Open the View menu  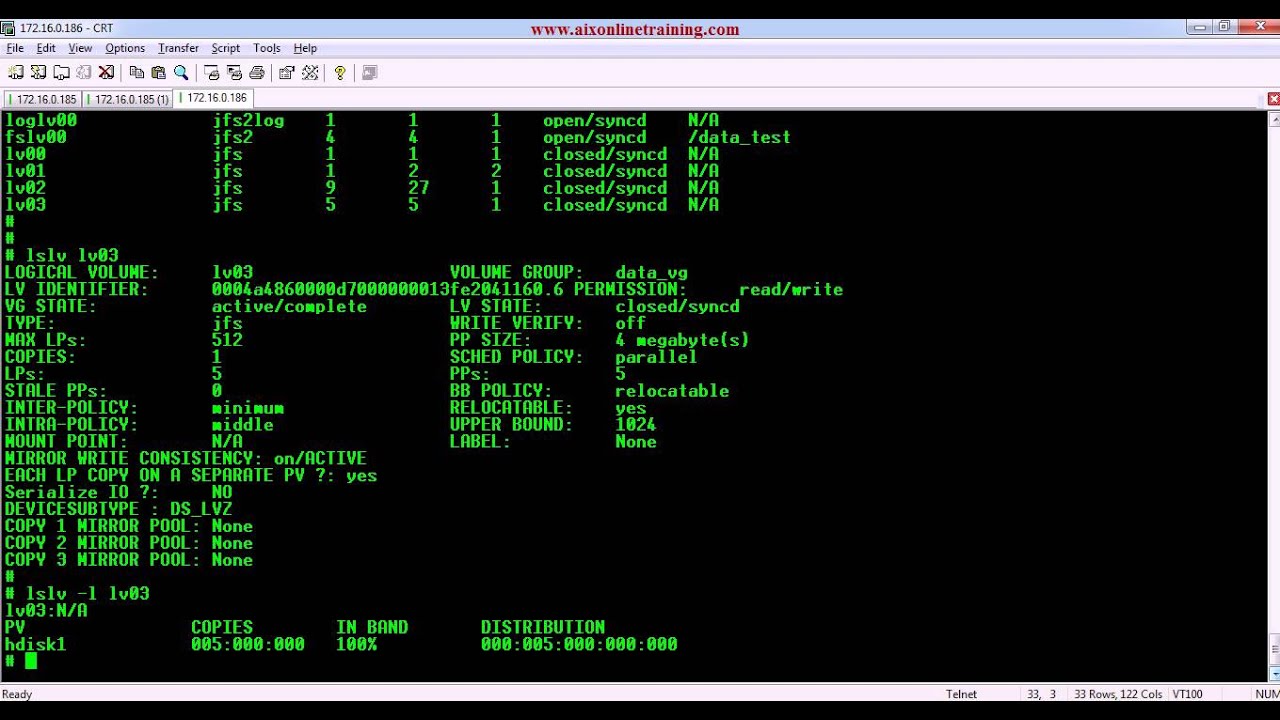(80, 48)
